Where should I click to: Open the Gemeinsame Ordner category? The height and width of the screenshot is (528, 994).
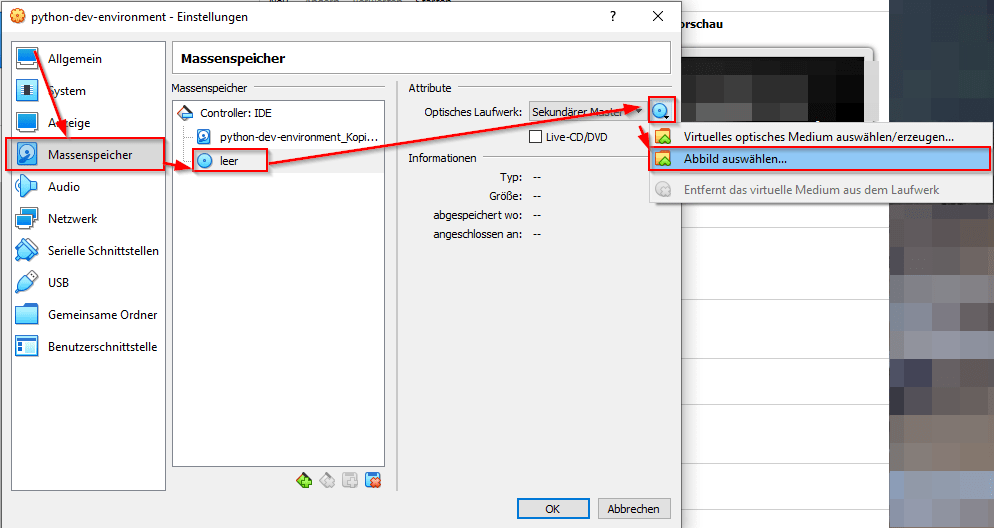(x=89, y=315)
